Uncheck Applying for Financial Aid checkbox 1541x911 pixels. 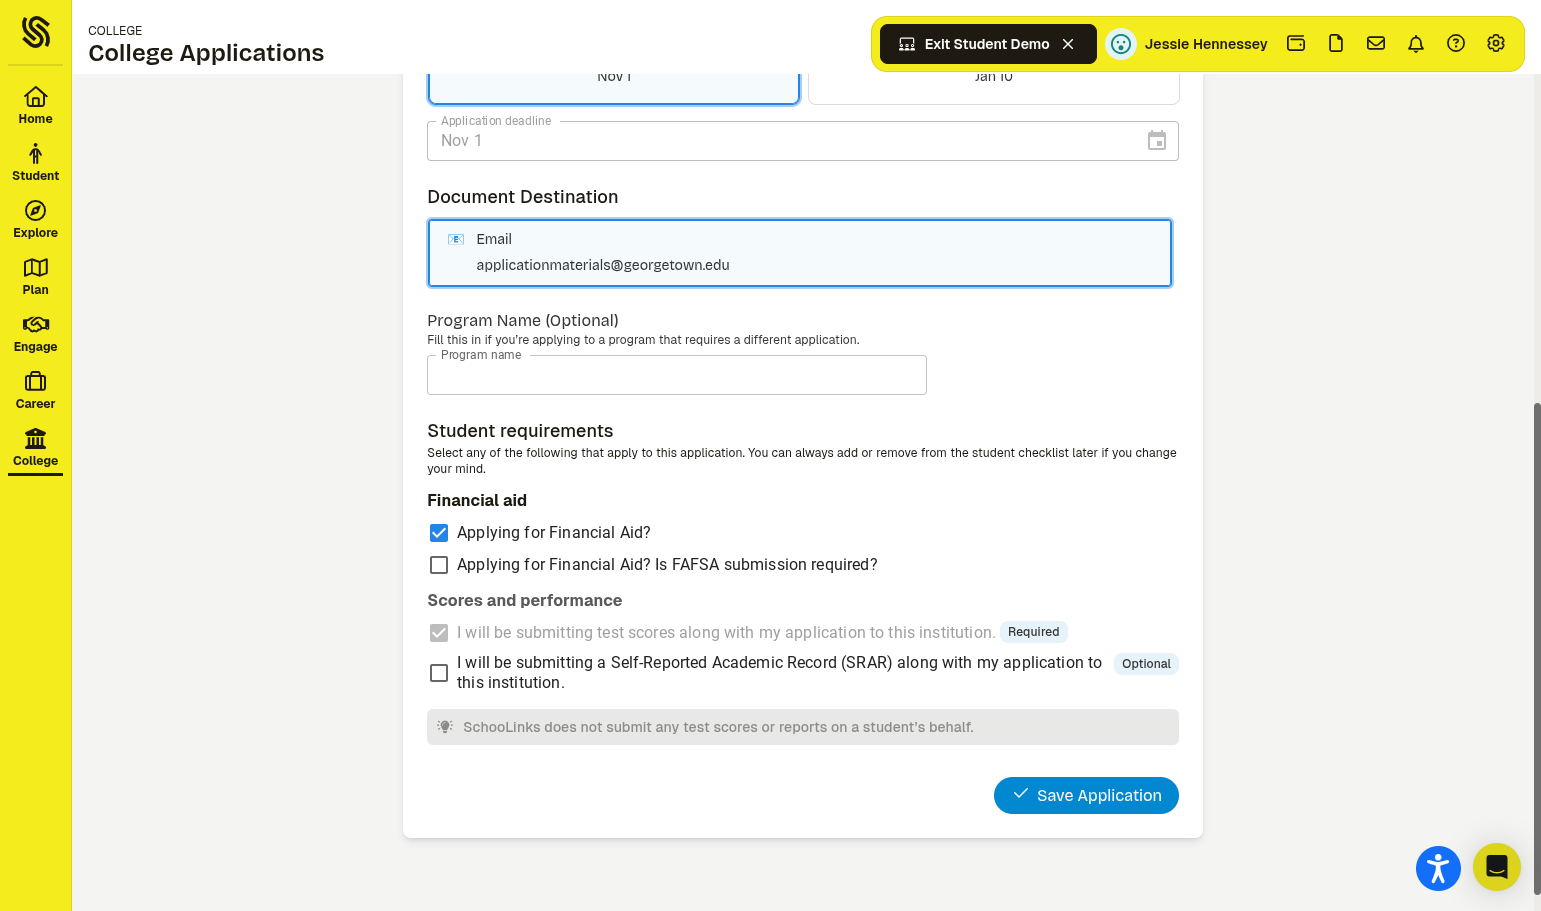click(x=439, y=533)
